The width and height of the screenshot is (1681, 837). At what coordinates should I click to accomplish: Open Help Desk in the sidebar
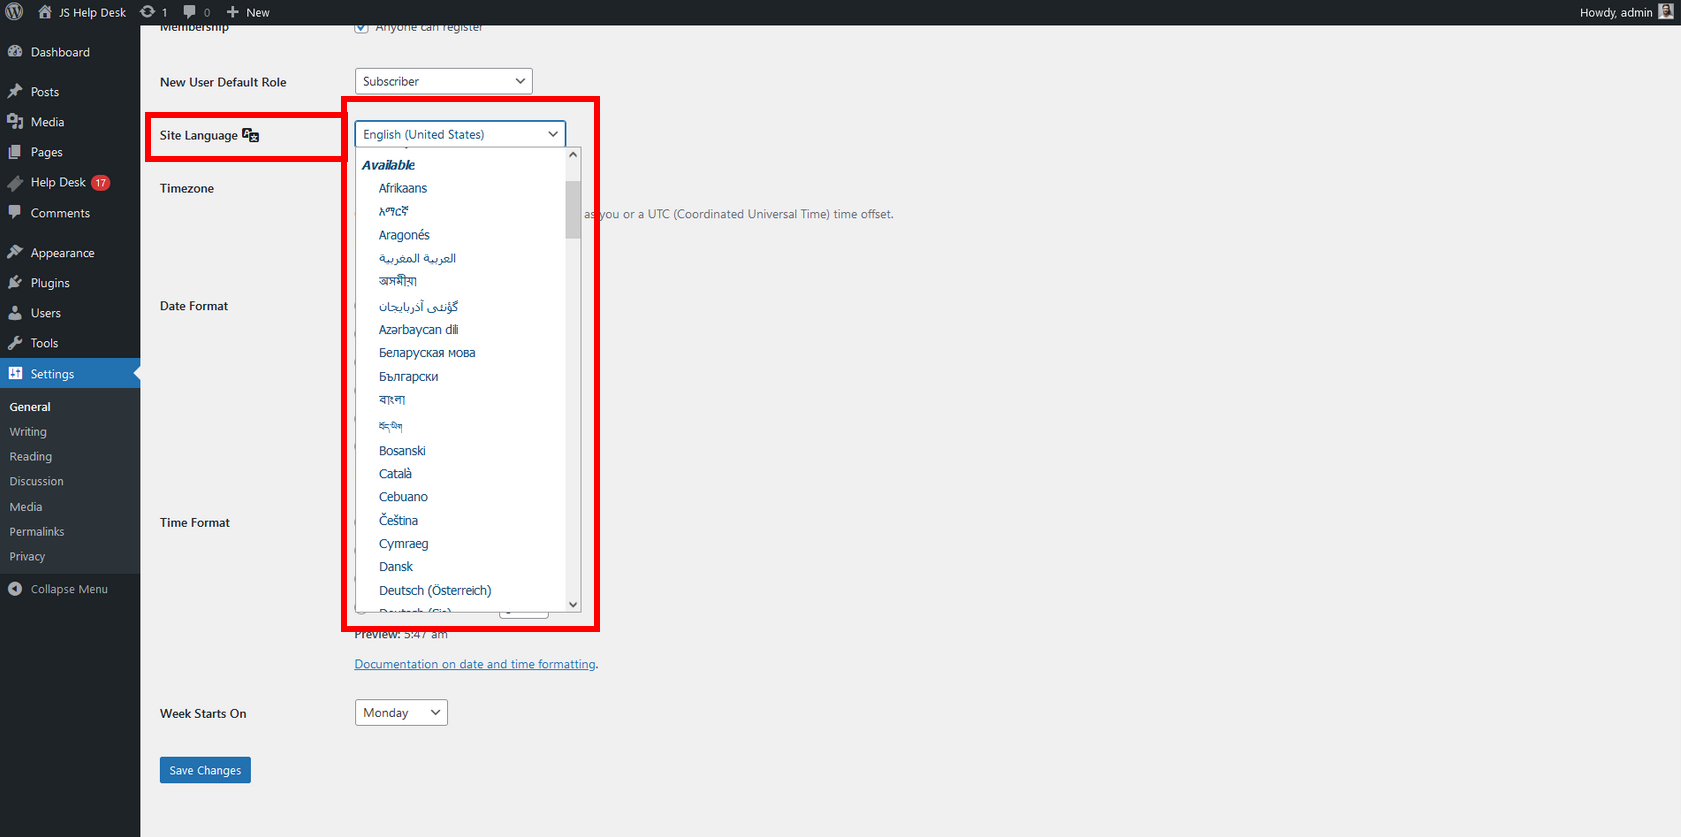[x=58, y=182]
